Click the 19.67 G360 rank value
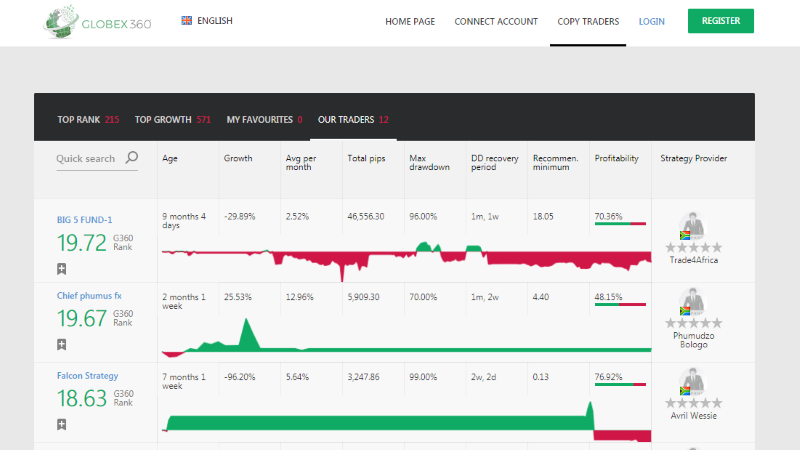Viewport: 800px width, 450px height. click(x=82, y=318)
